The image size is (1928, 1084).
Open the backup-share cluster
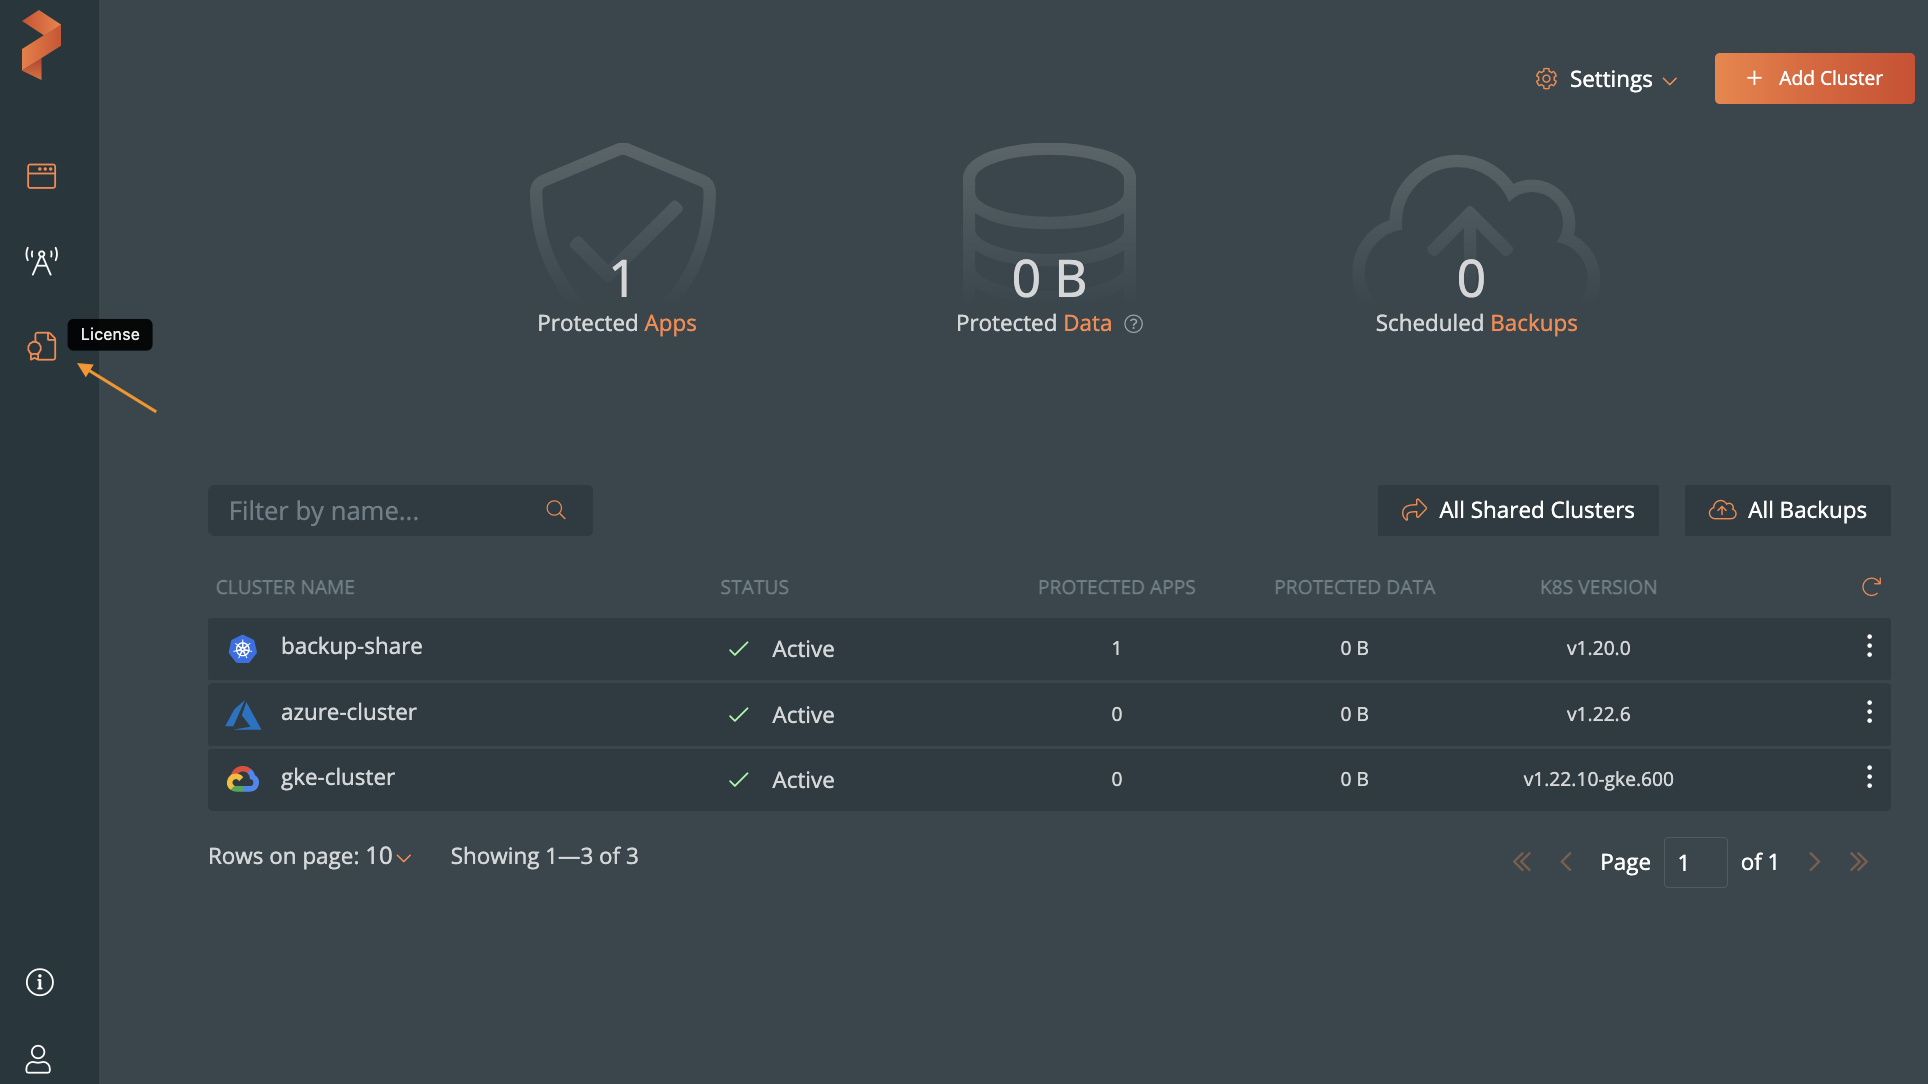coord(351,647)
